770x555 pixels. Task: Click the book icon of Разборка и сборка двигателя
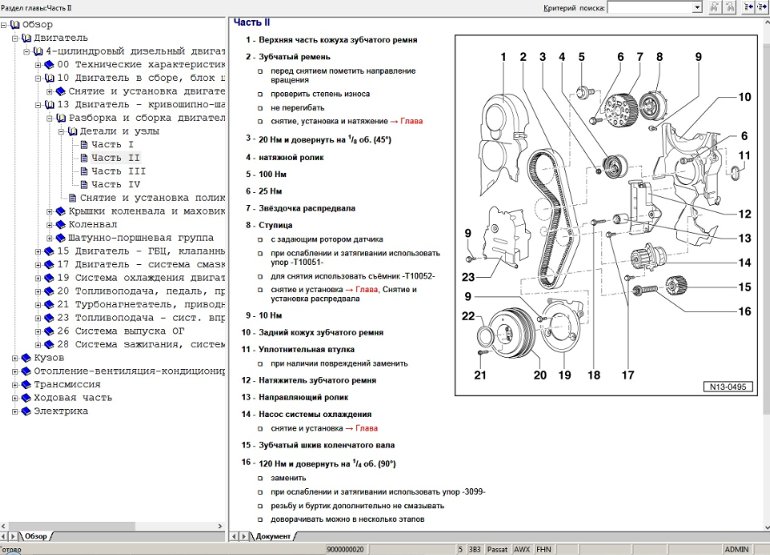(60, 118)
